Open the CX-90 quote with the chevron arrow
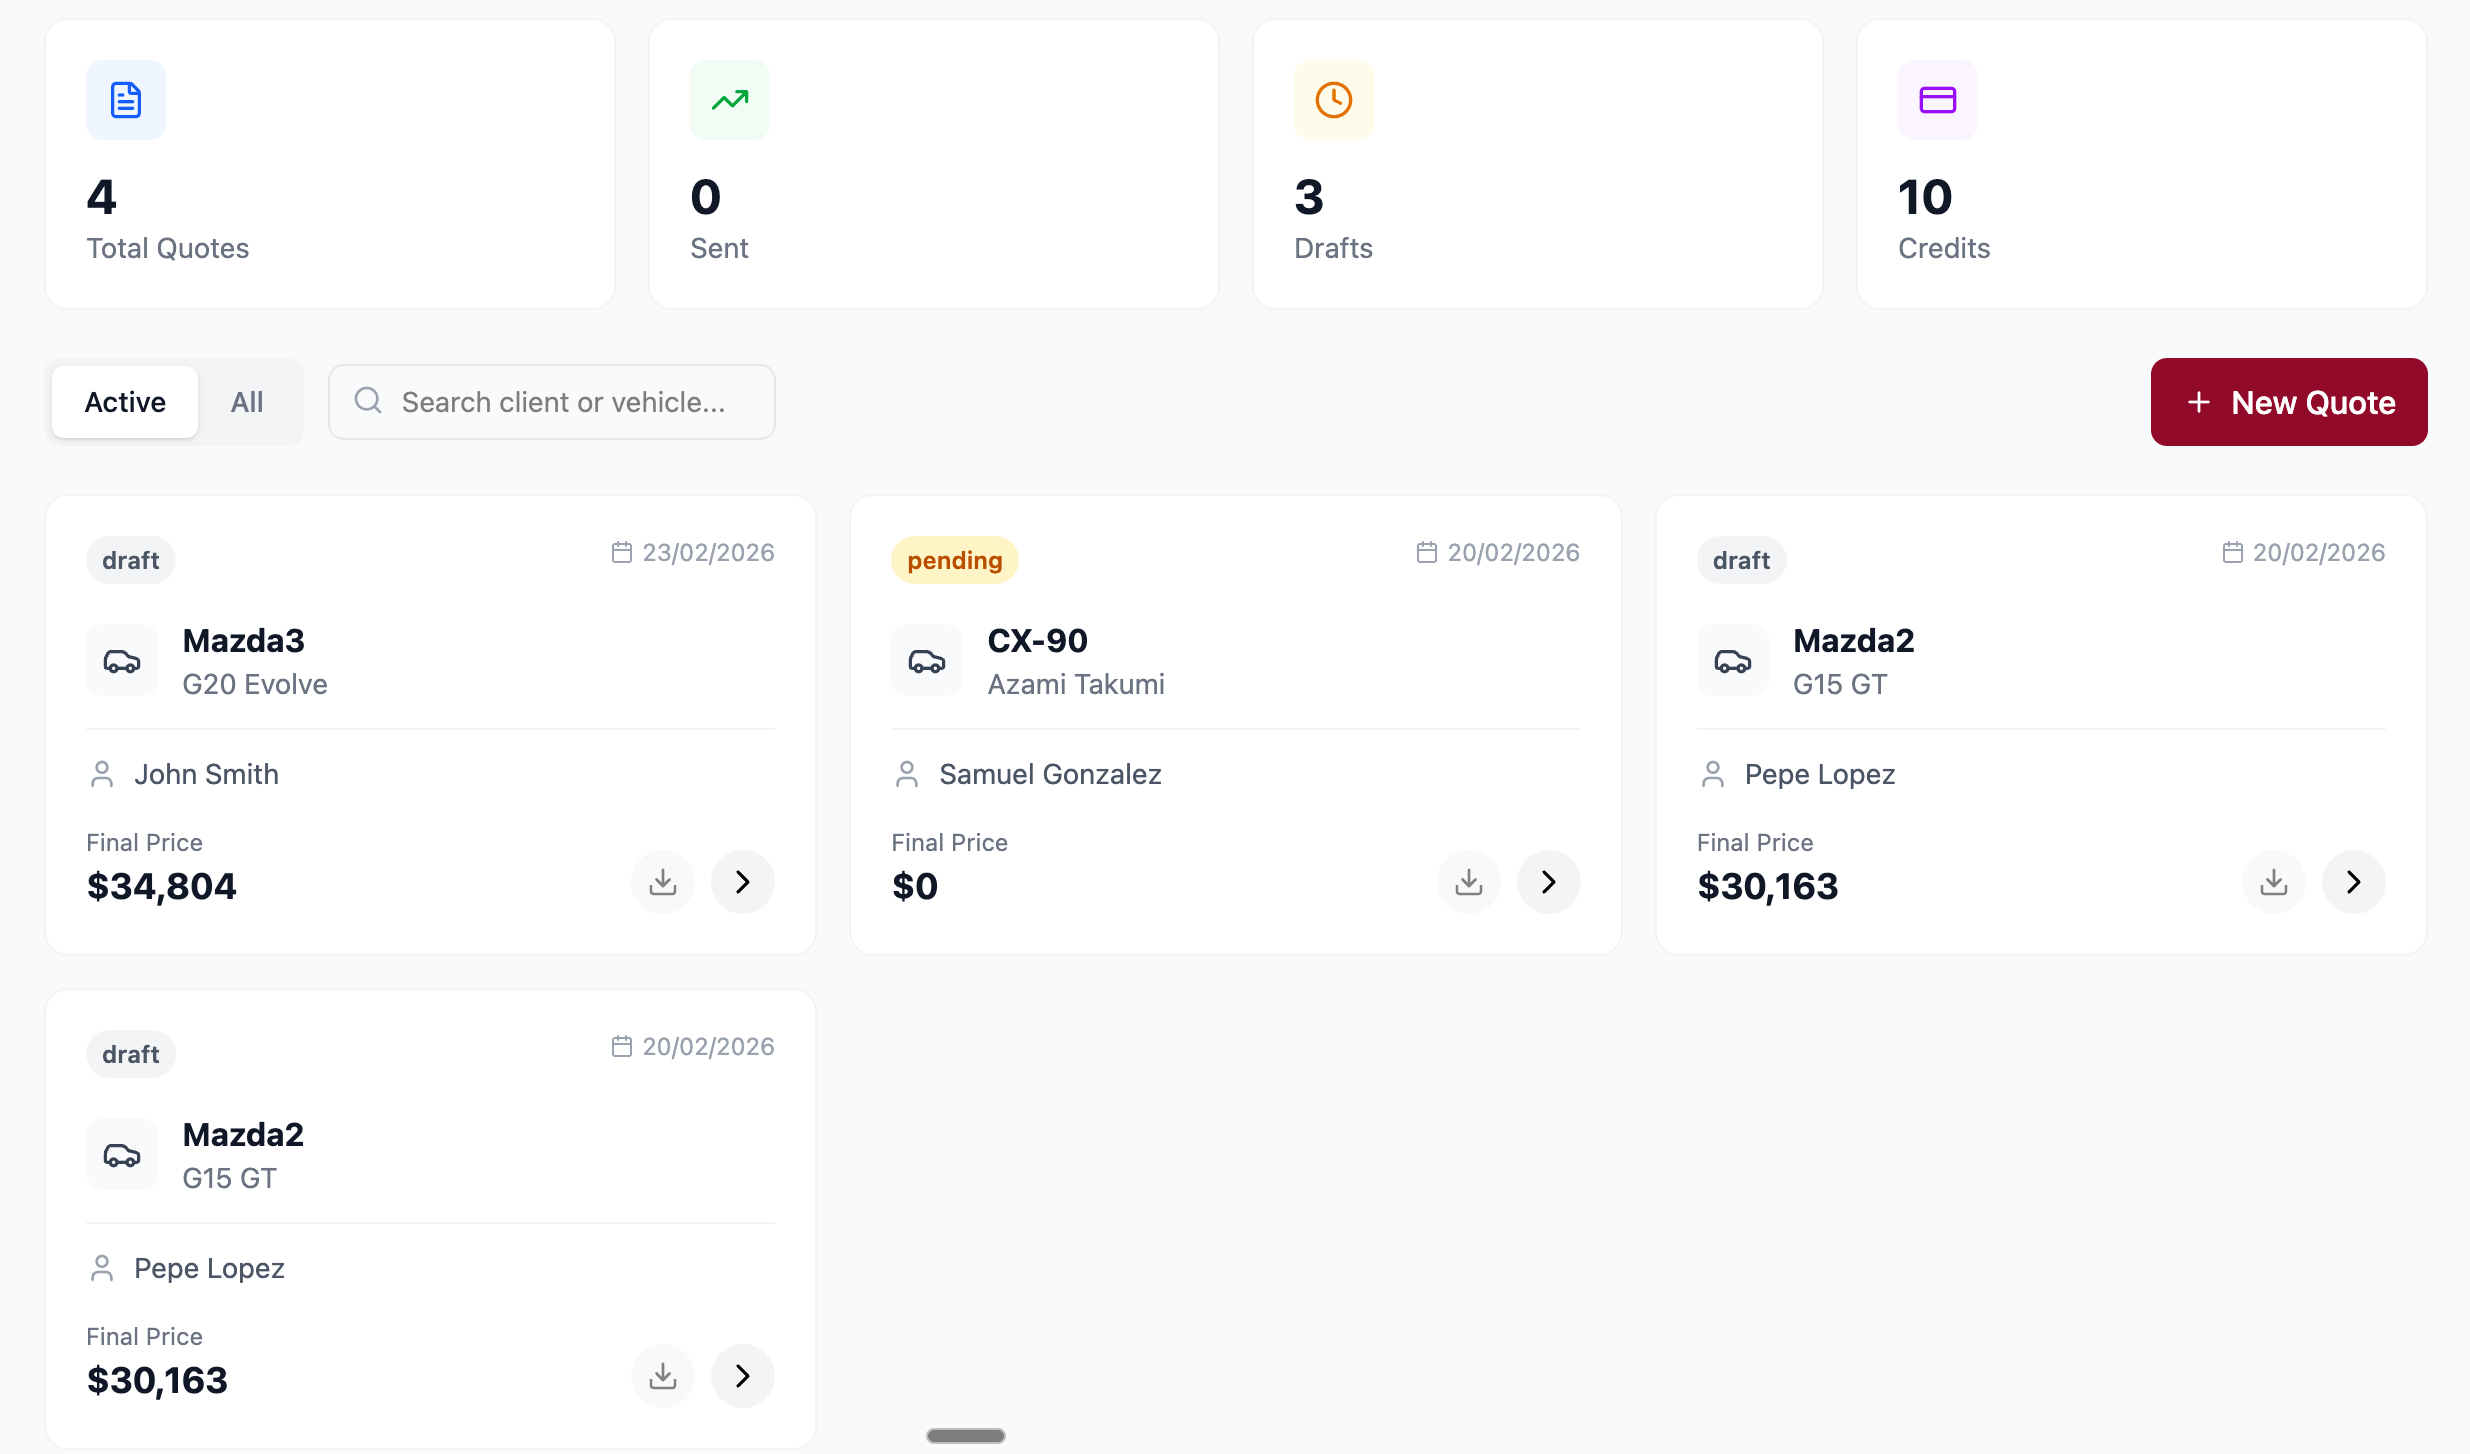Screen dimensions: 2470x1454 coord(1548,882)
